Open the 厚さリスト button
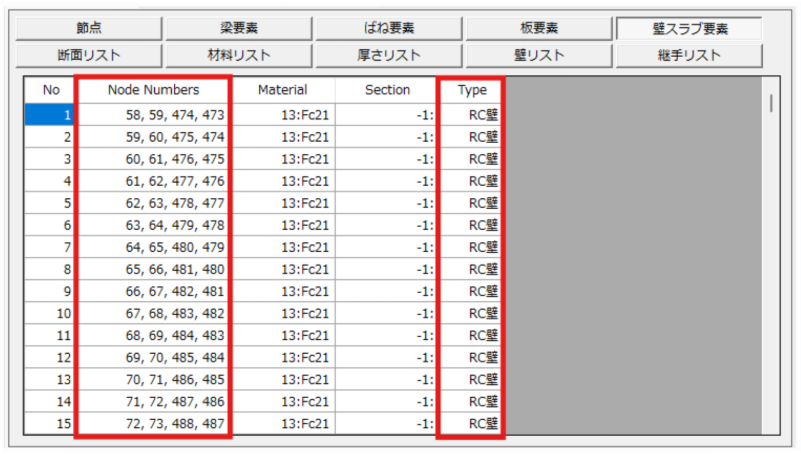Viewport: 801px width, 454px height. coord(388,55)
